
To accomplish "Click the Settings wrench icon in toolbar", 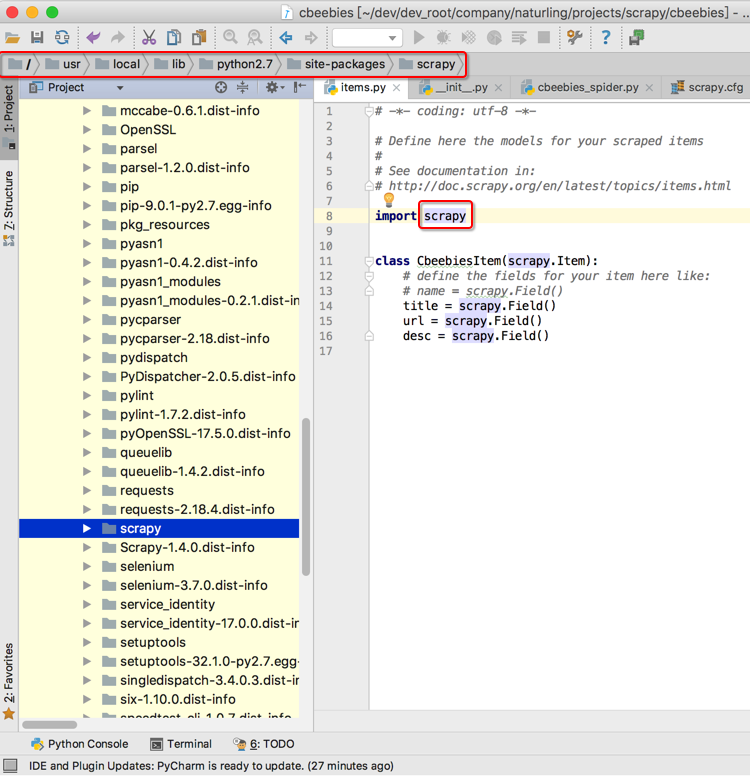I will coord(574,38).
